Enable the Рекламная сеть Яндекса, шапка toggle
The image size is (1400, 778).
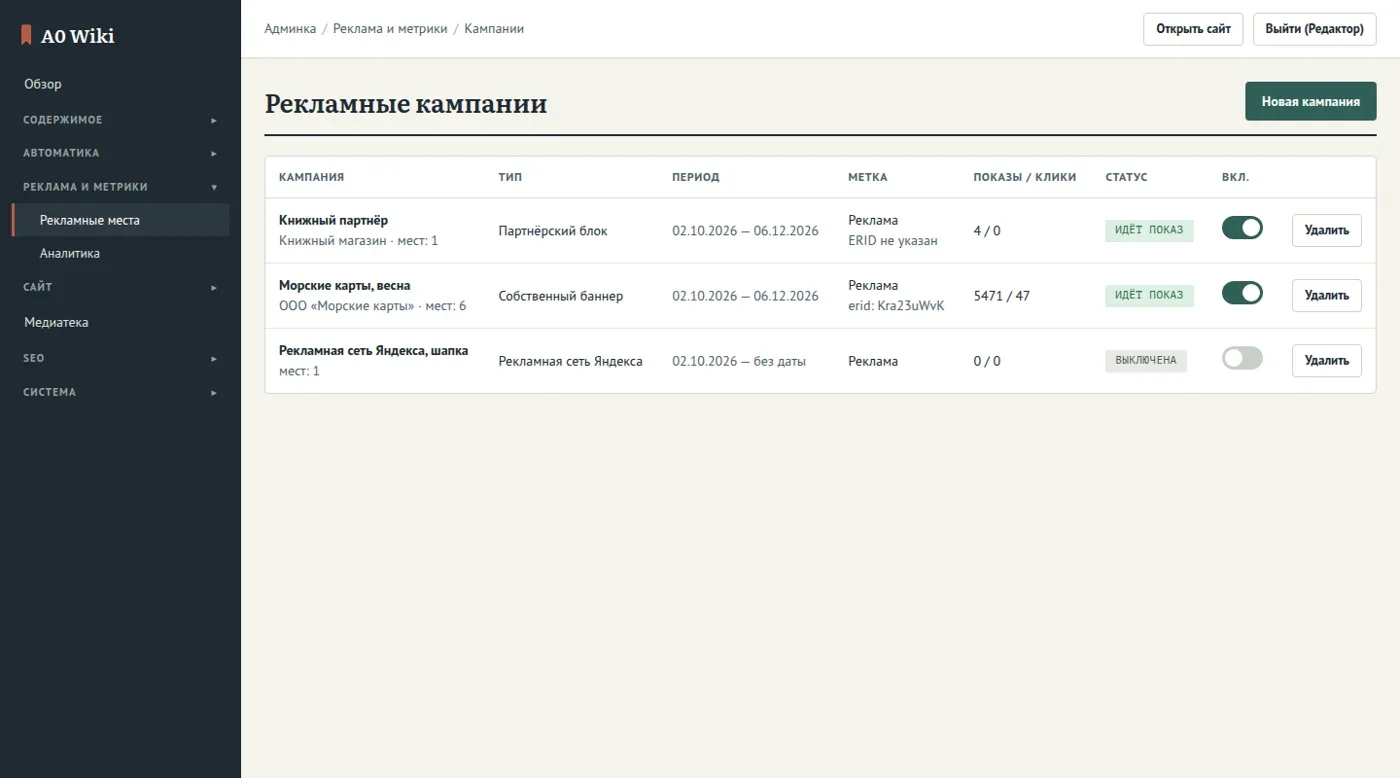[1242, 358]
